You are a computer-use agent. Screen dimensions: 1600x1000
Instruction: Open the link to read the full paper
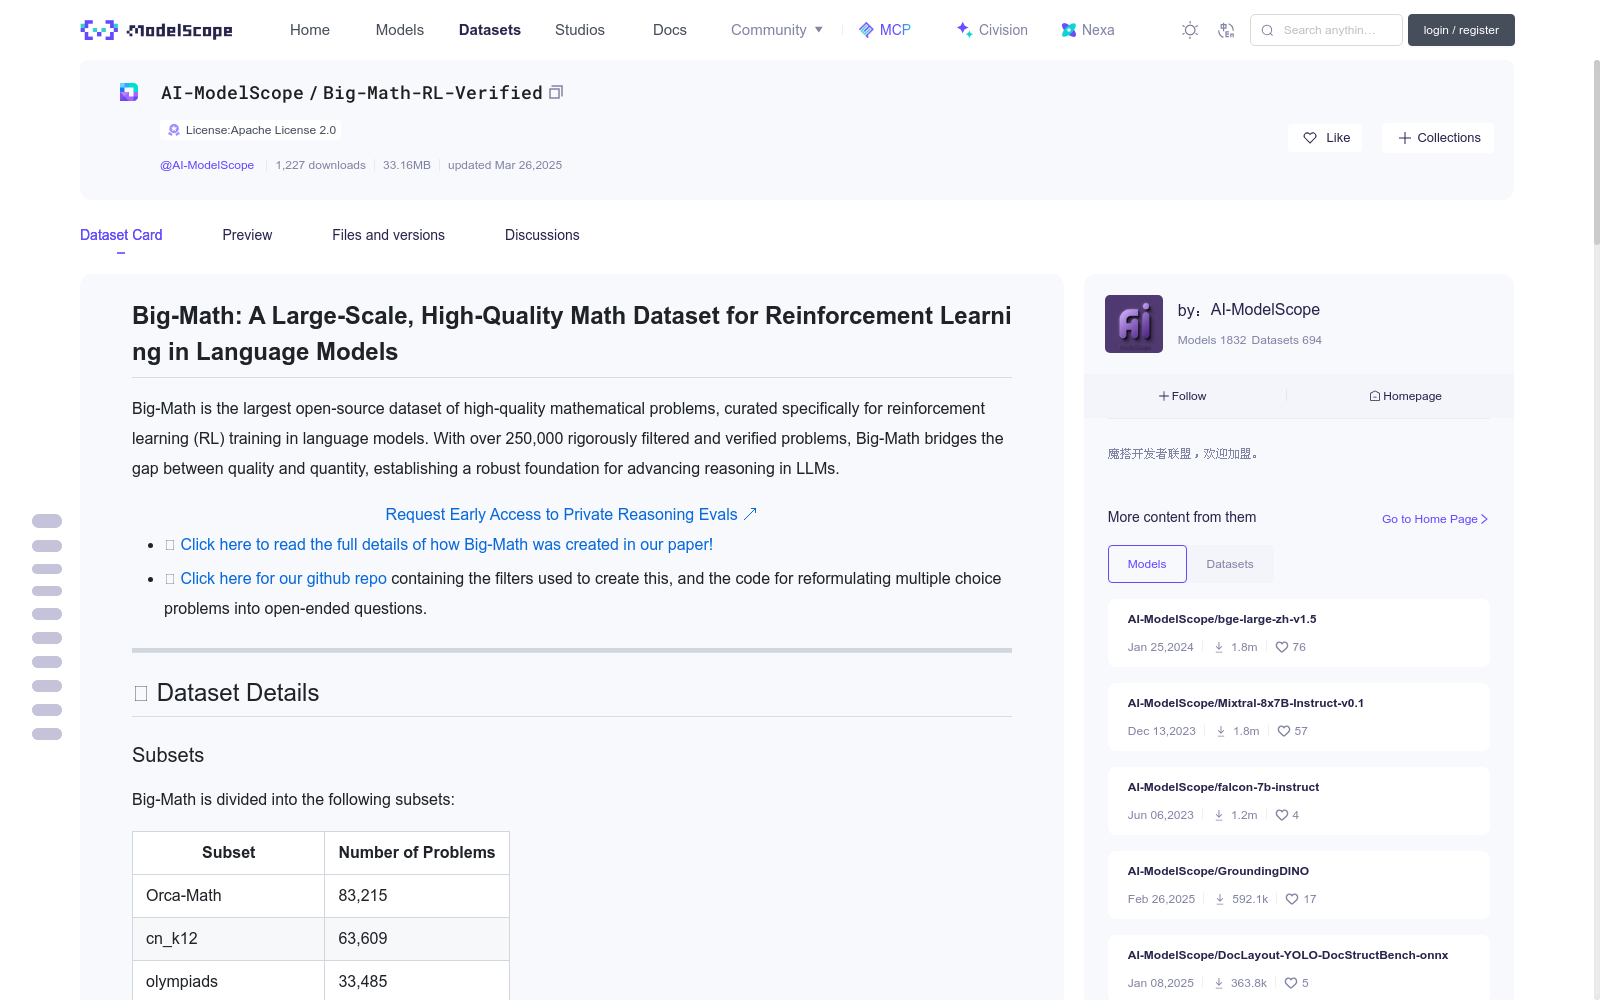coord(446,544)
